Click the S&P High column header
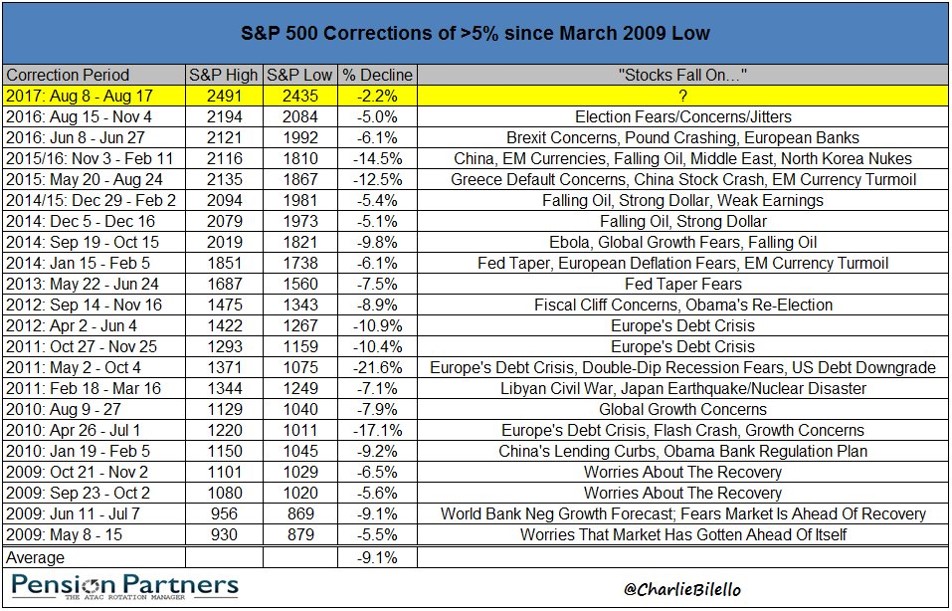This screenshot has height=611, width=952. click(x=224, y=75)
